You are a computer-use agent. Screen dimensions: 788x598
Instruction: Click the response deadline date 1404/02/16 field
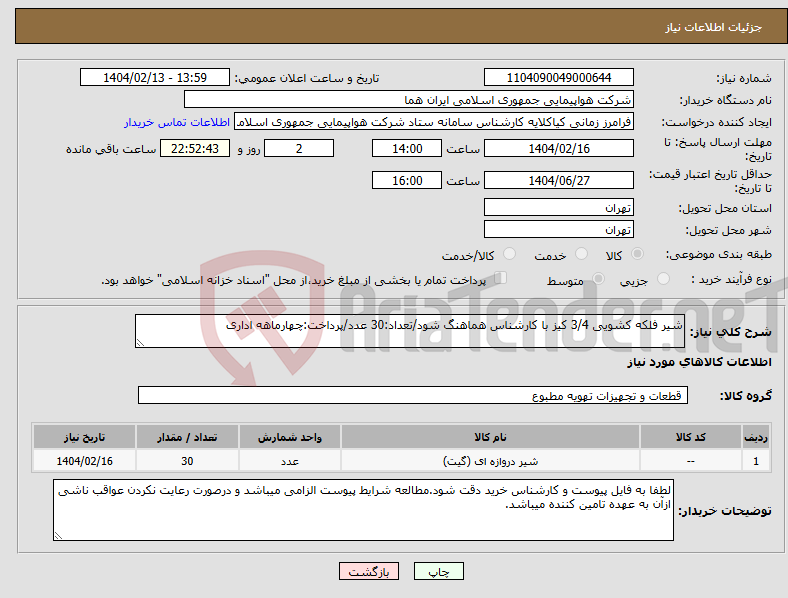click(x=558, y=148)
